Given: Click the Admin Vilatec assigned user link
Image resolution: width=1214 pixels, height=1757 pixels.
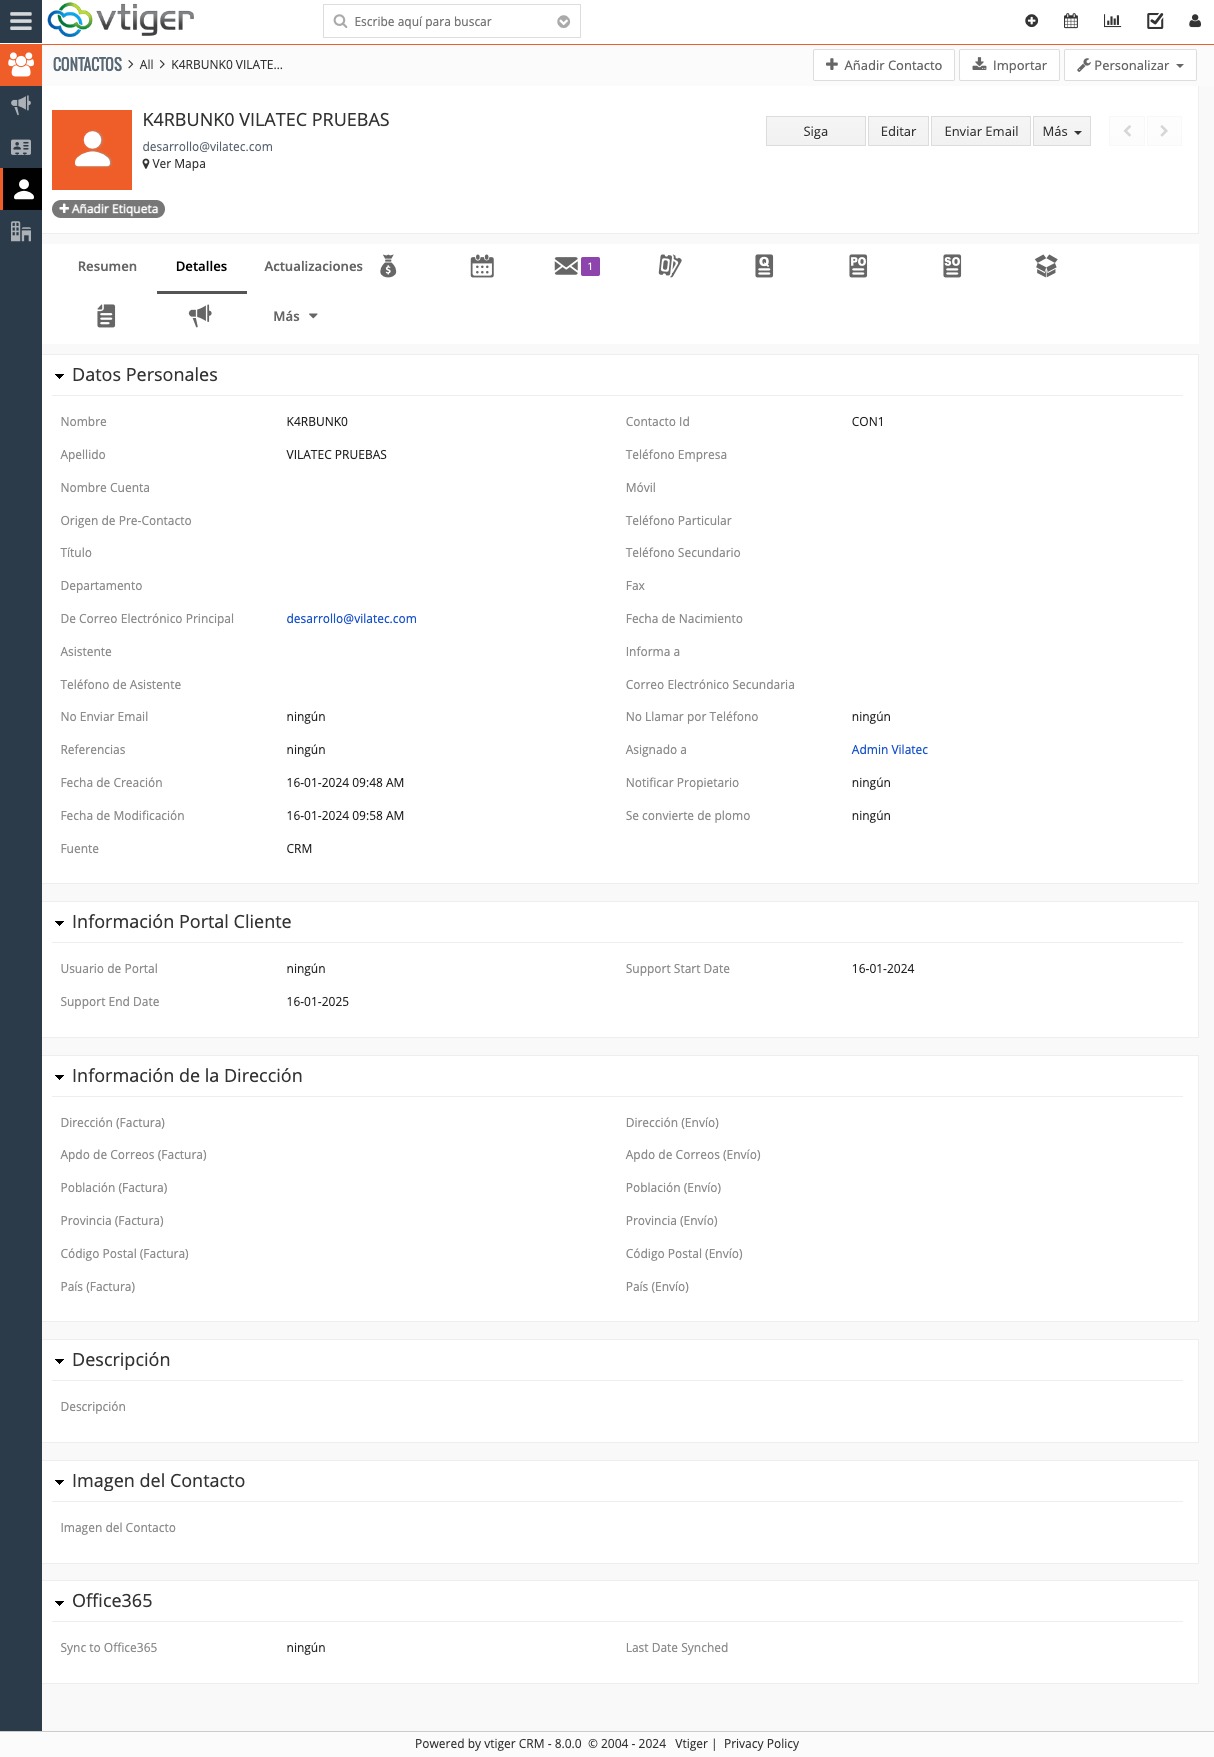Looking at the screenshot, I should click(x=889, y=750).
